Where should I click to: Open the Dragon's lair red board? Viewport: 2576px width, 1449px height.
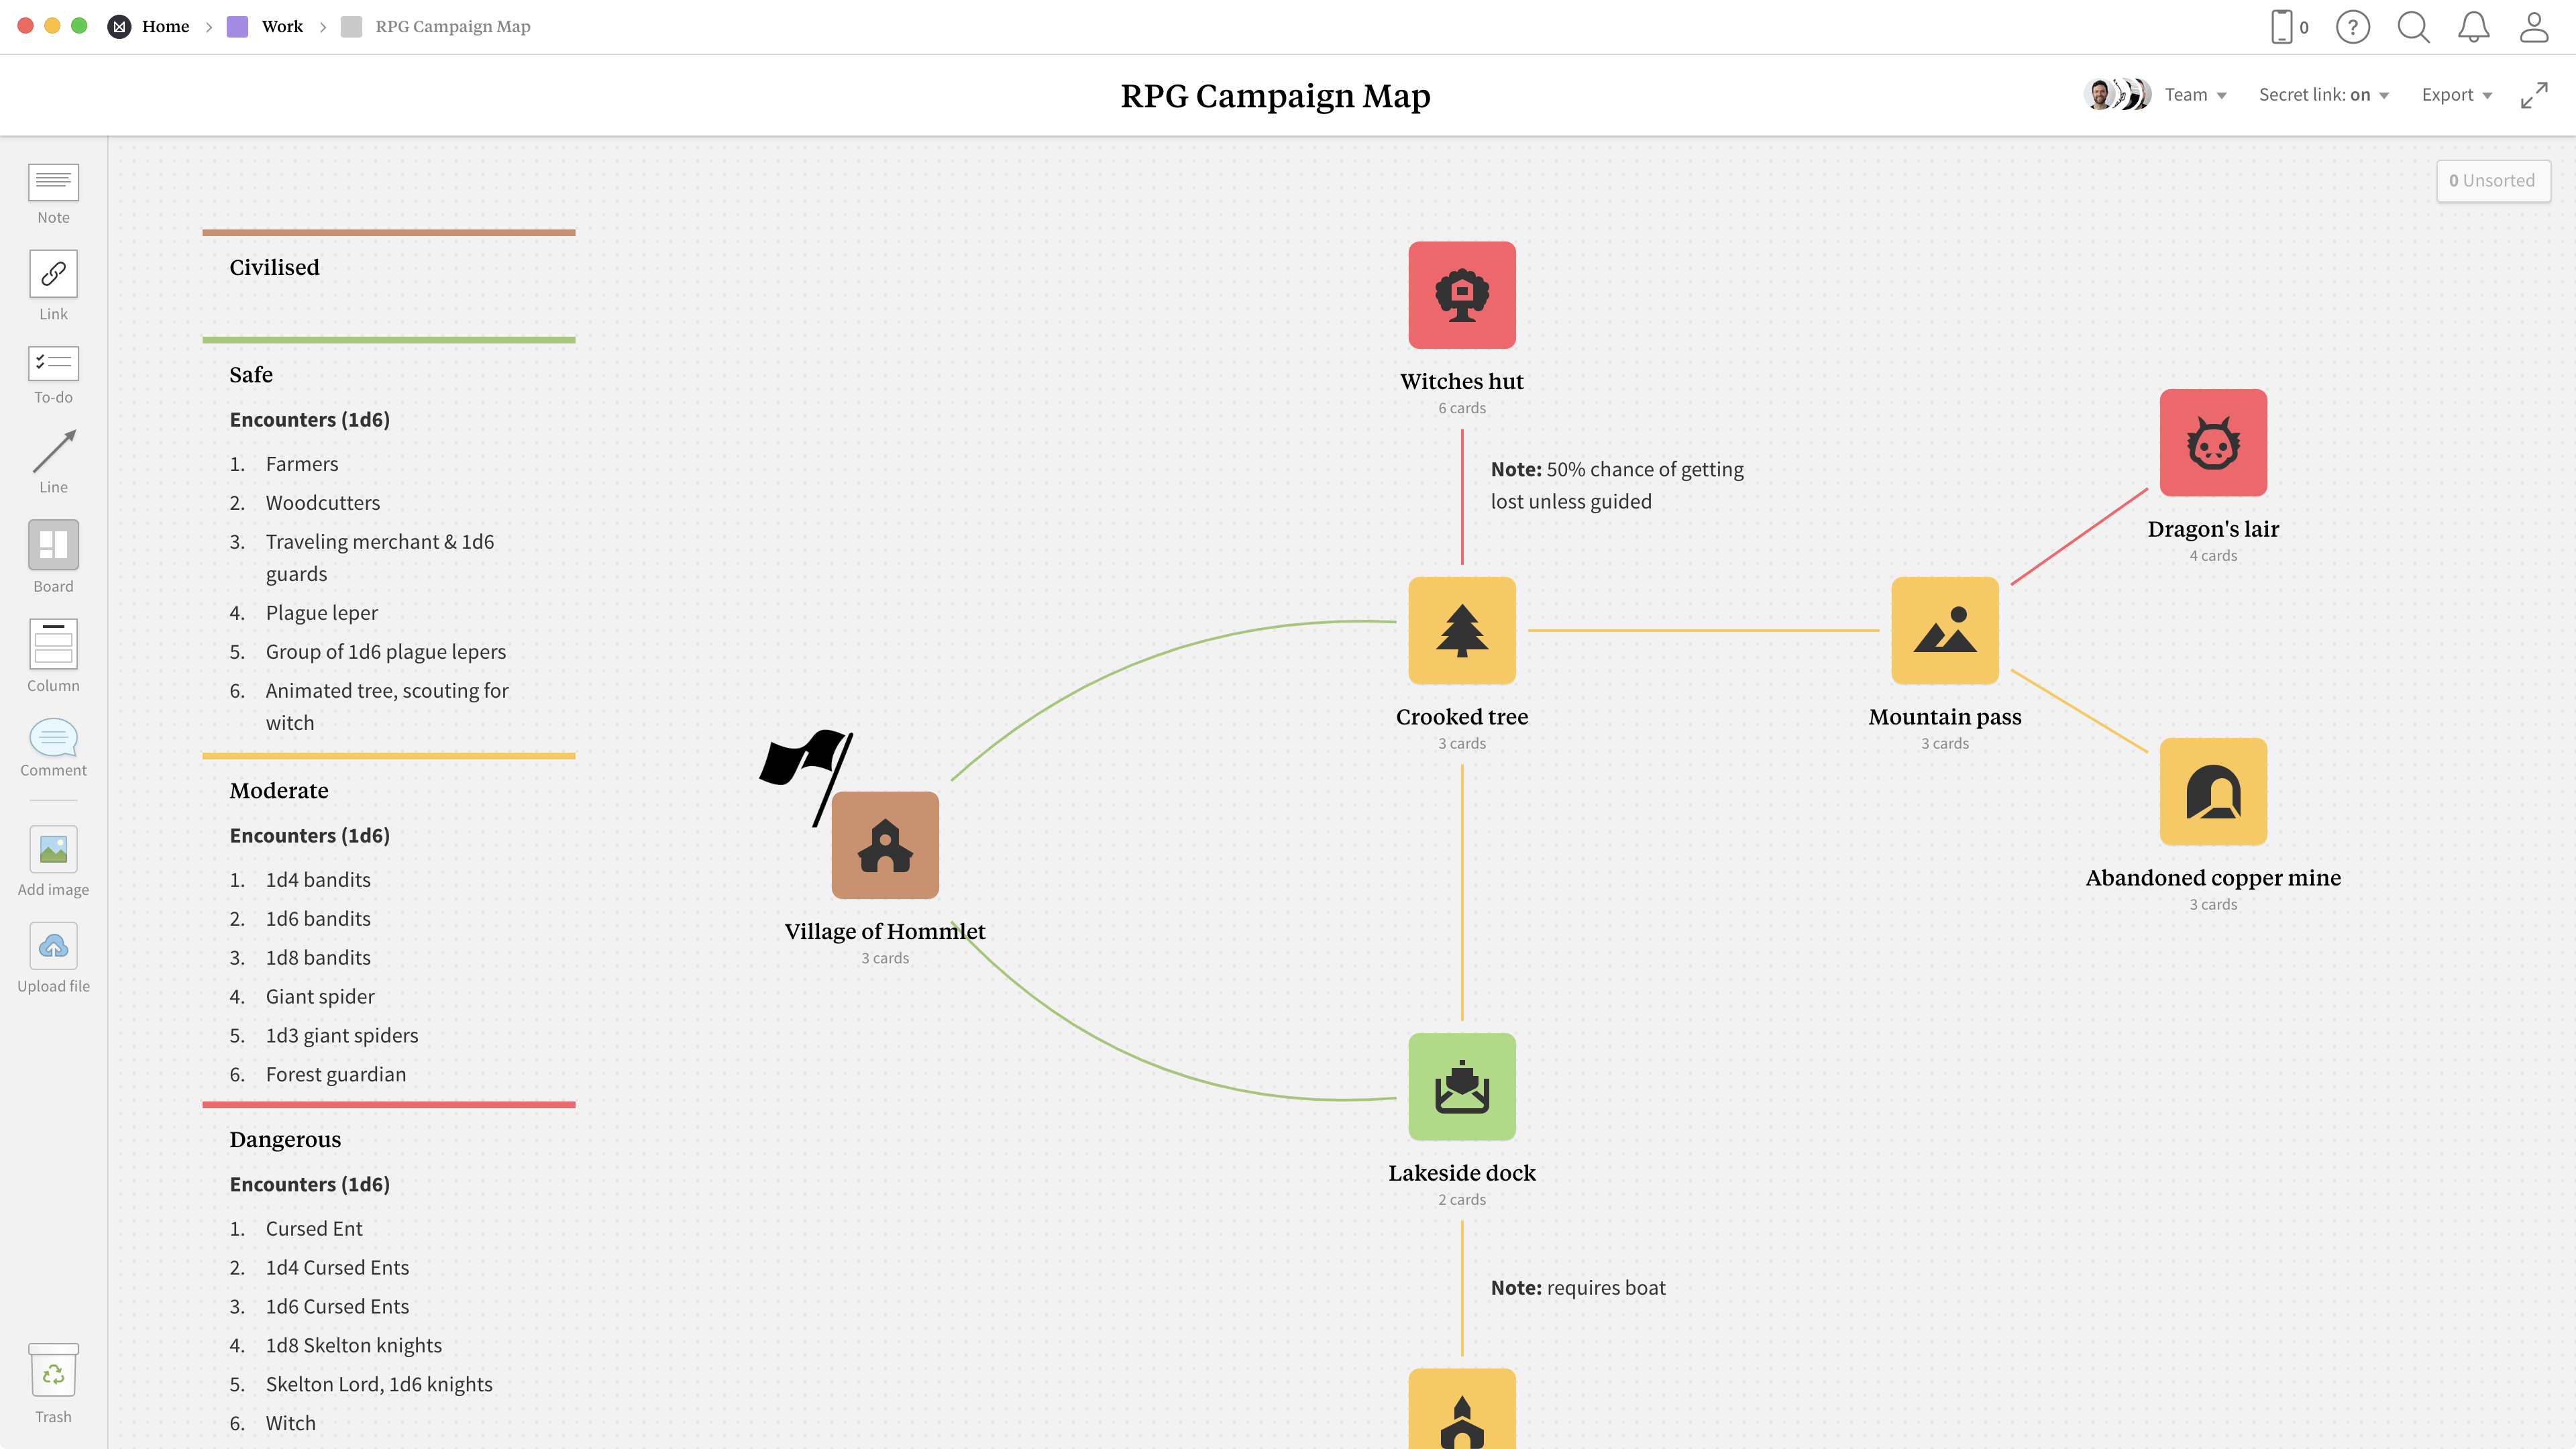2212,443
